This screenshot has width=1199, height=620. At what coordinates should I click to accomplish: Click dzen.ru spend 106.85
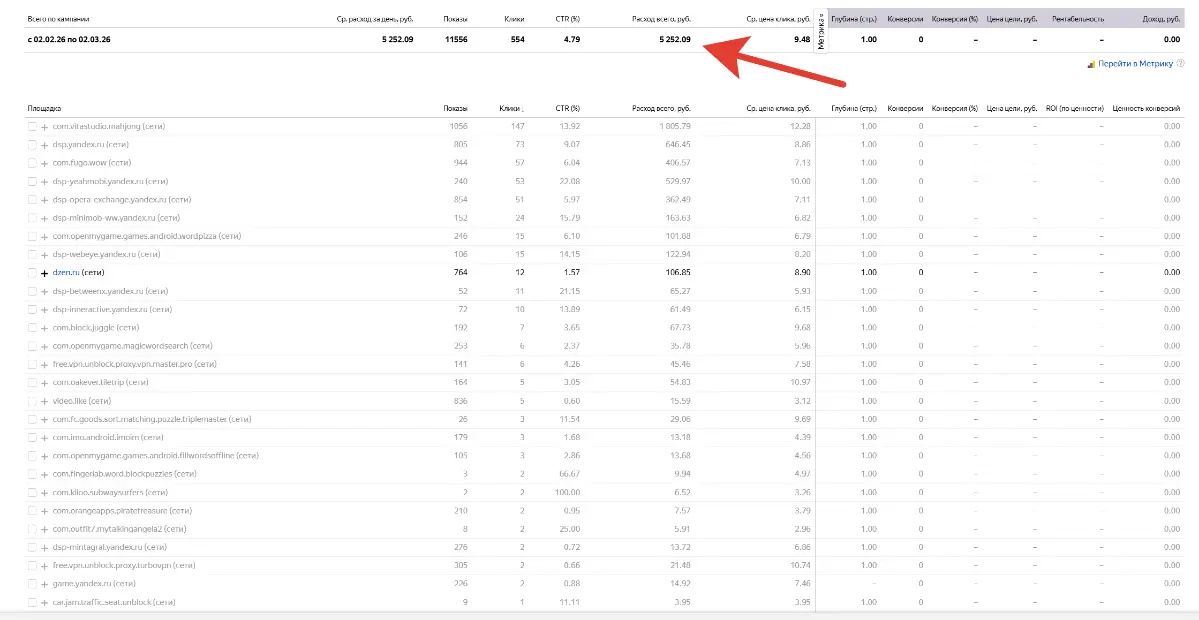678,272
